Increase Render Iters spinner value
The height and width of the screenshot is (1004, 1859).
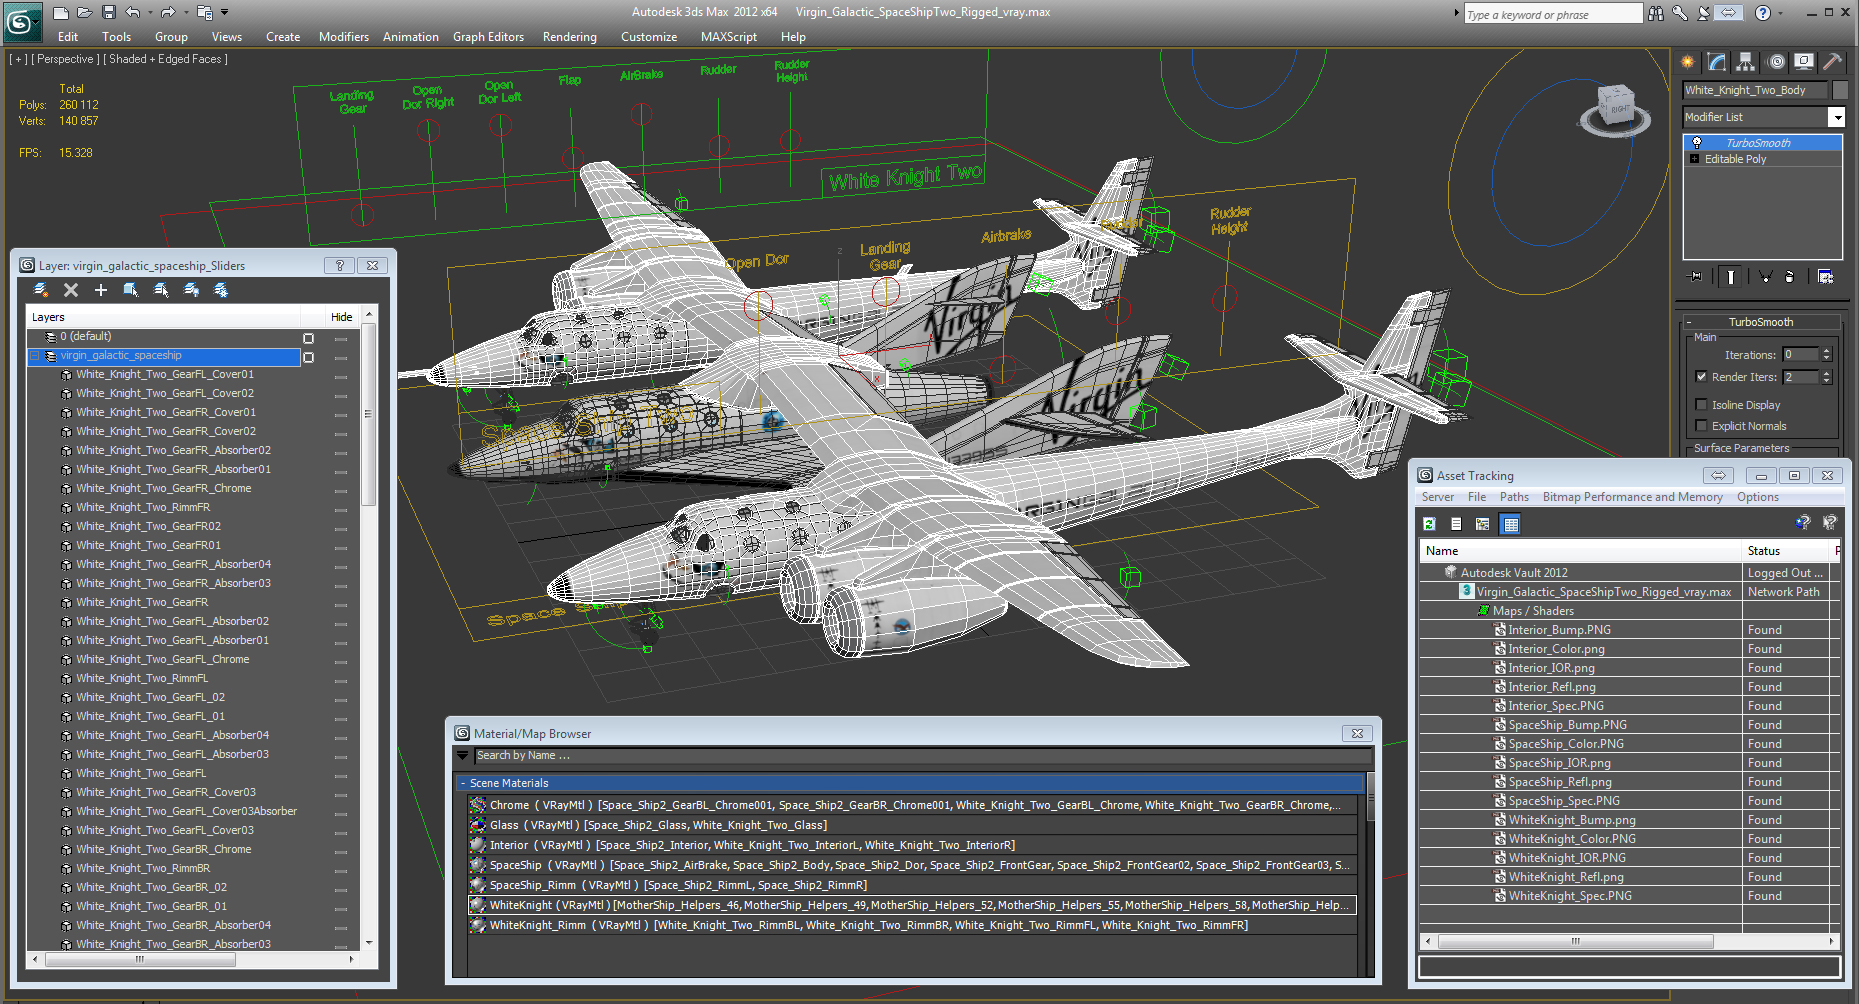tap(1827, 373)
